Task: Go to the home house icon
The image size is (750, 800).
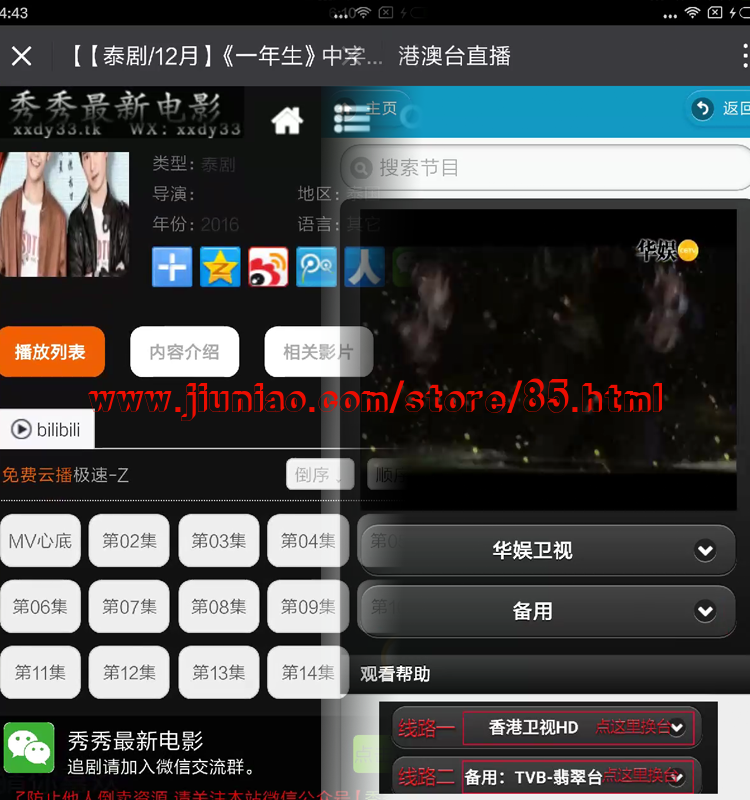Action: [287, 120]
